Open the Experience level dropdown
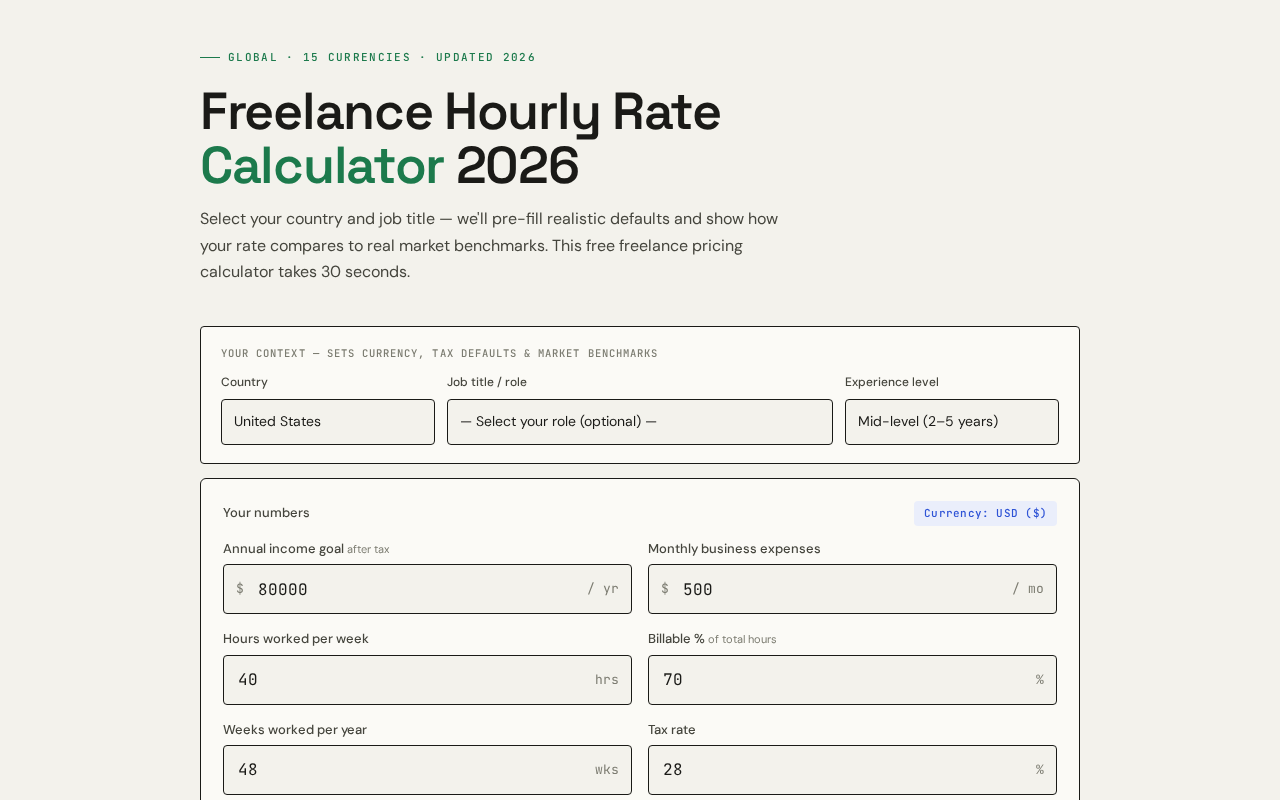The width and height of the screenshot is (1280, 800). click(952, 422)
